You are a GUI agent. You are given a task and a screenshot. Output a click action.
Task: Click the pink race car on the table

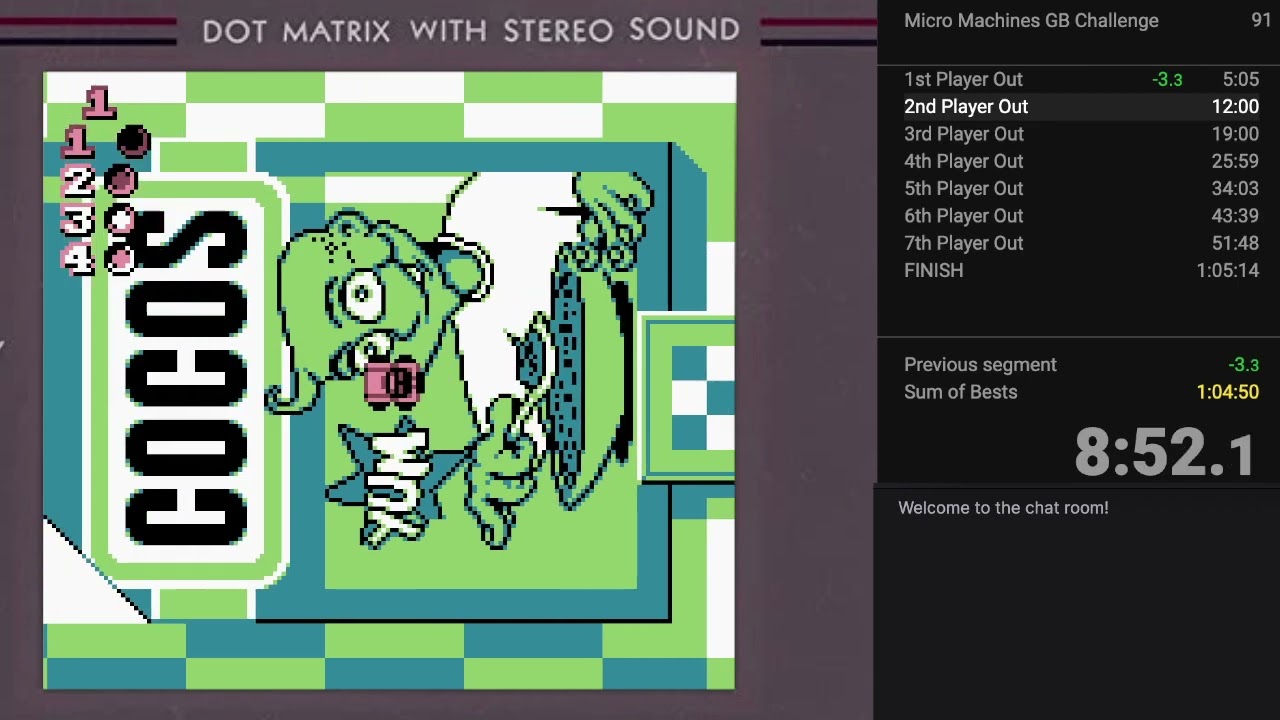pyautogui.click(x=393, y=383)
